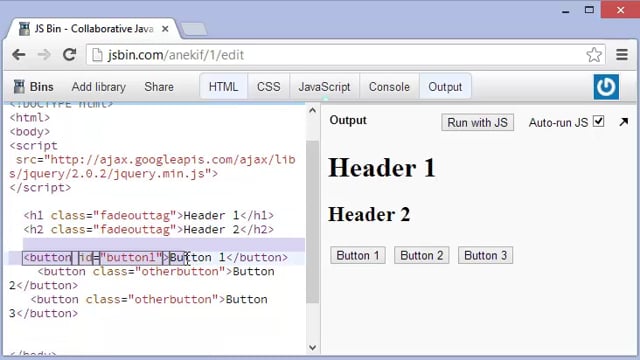This screenshot has height=360, width=640.
Task: Click the id="button1" attribute in code
Action: pyautogui.click(x=120, y=258)
